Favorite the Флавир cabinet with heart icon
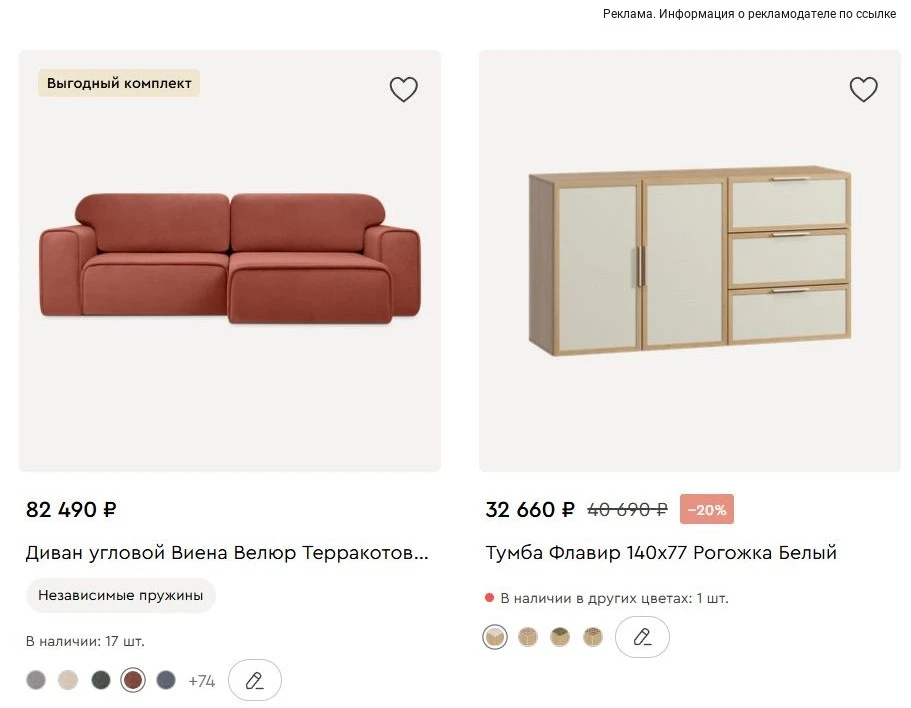The width and height of the screenshot is (911, 708). (x=863, y=89)
